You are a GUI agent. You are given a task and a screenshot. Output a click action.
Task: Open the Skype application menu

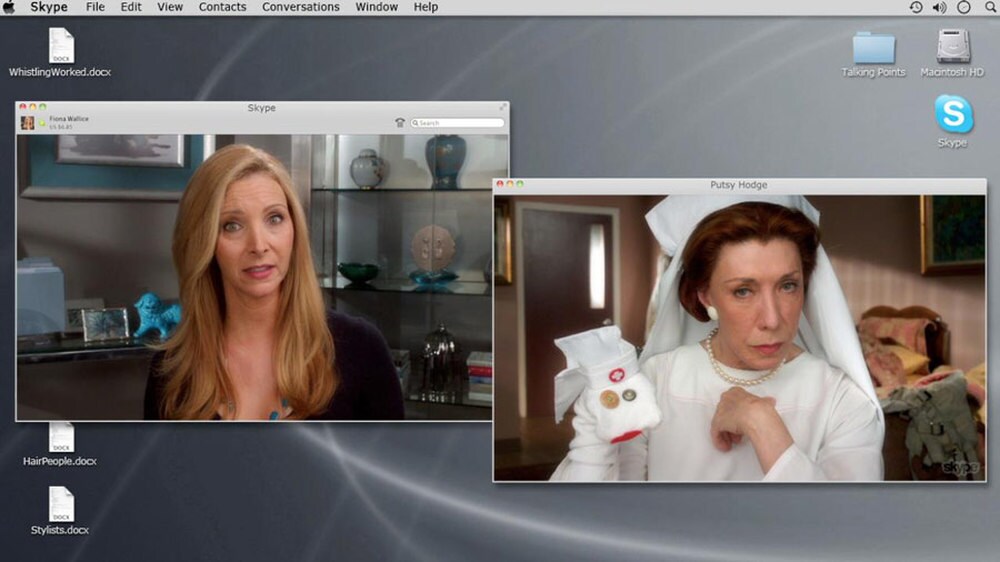48,7
